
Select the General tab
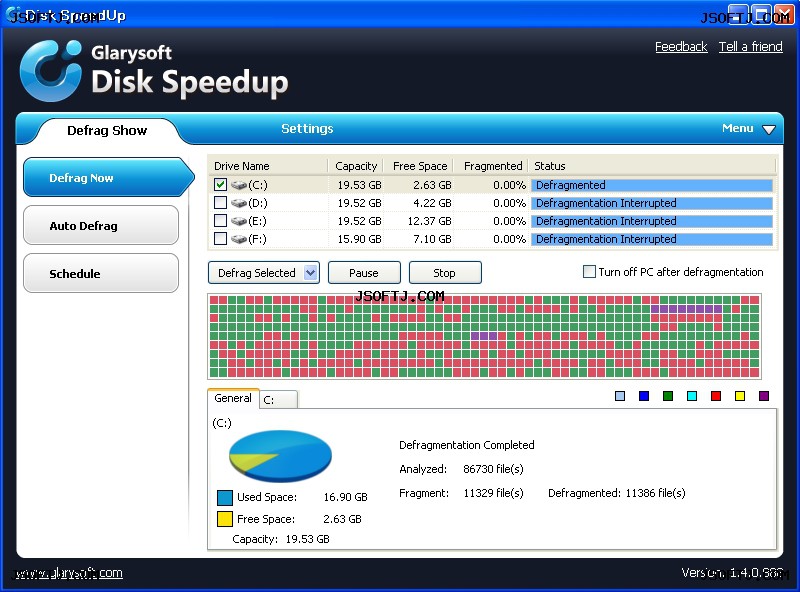click(233, 398)
